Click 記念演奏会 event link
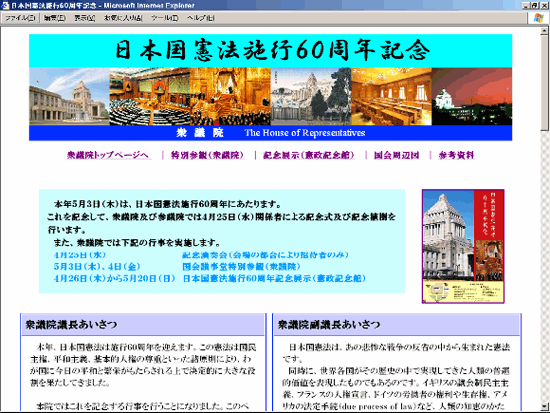 tap(265, 255)
